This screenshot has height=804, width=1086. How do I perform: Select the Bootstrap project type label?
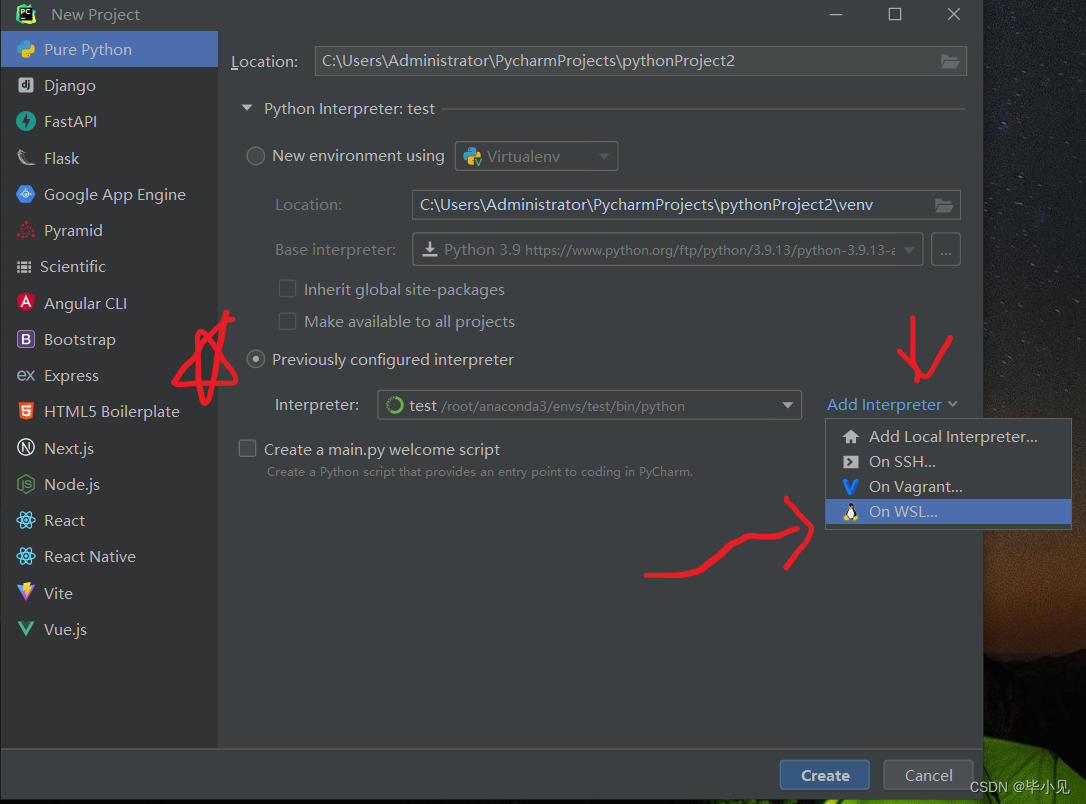pyautogui.click(x=80, y=339)
